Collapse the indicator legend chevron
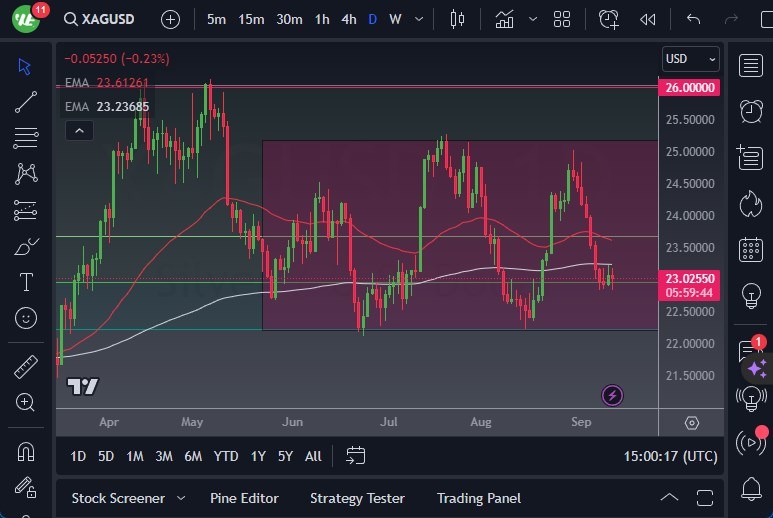The width and height of the screenshot is (773, 518). pos(78,130)
